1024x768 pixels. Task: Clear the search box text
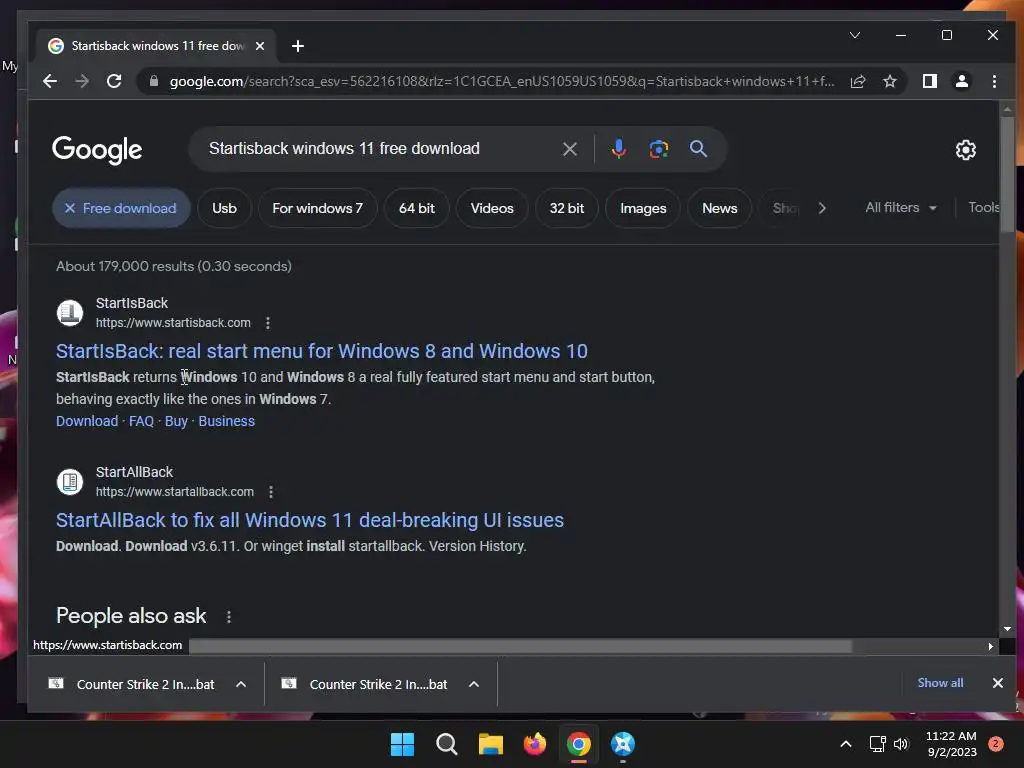pos(569,149)
